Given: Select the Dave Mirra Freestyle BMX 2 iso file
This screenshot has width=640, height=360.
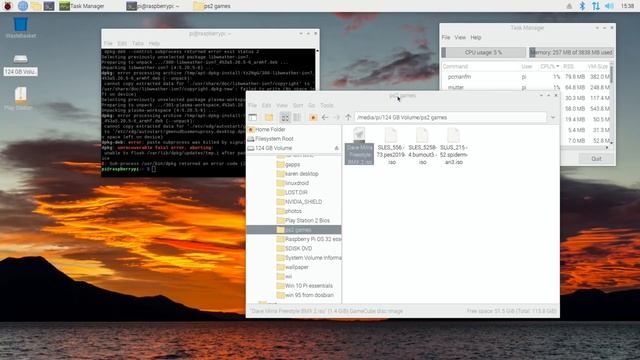Looking at the screenshot, I should (359, 146).
